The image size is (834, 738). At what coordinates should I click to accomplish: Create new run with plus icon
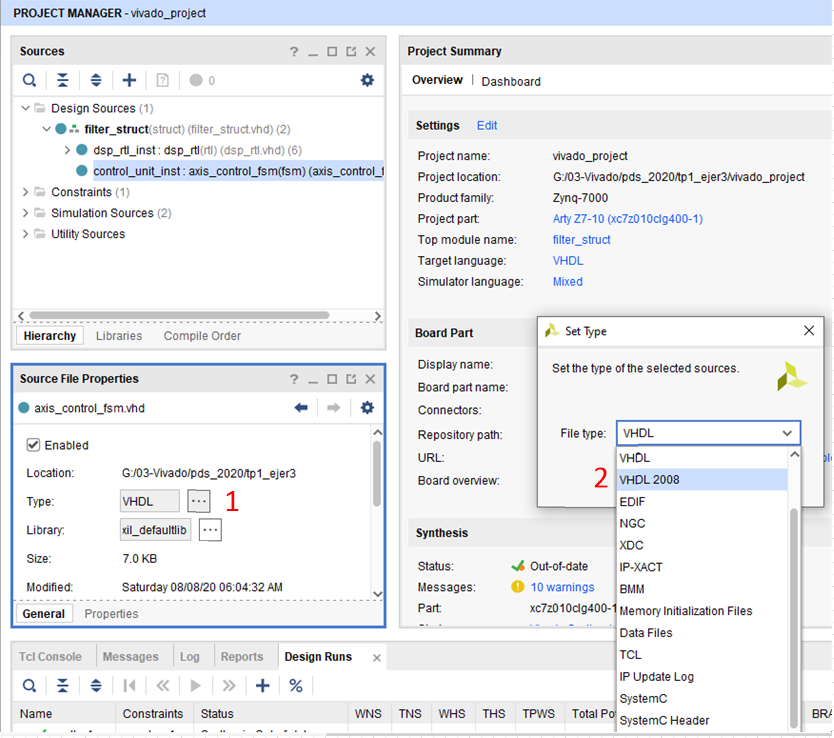(x=262, y=685)
